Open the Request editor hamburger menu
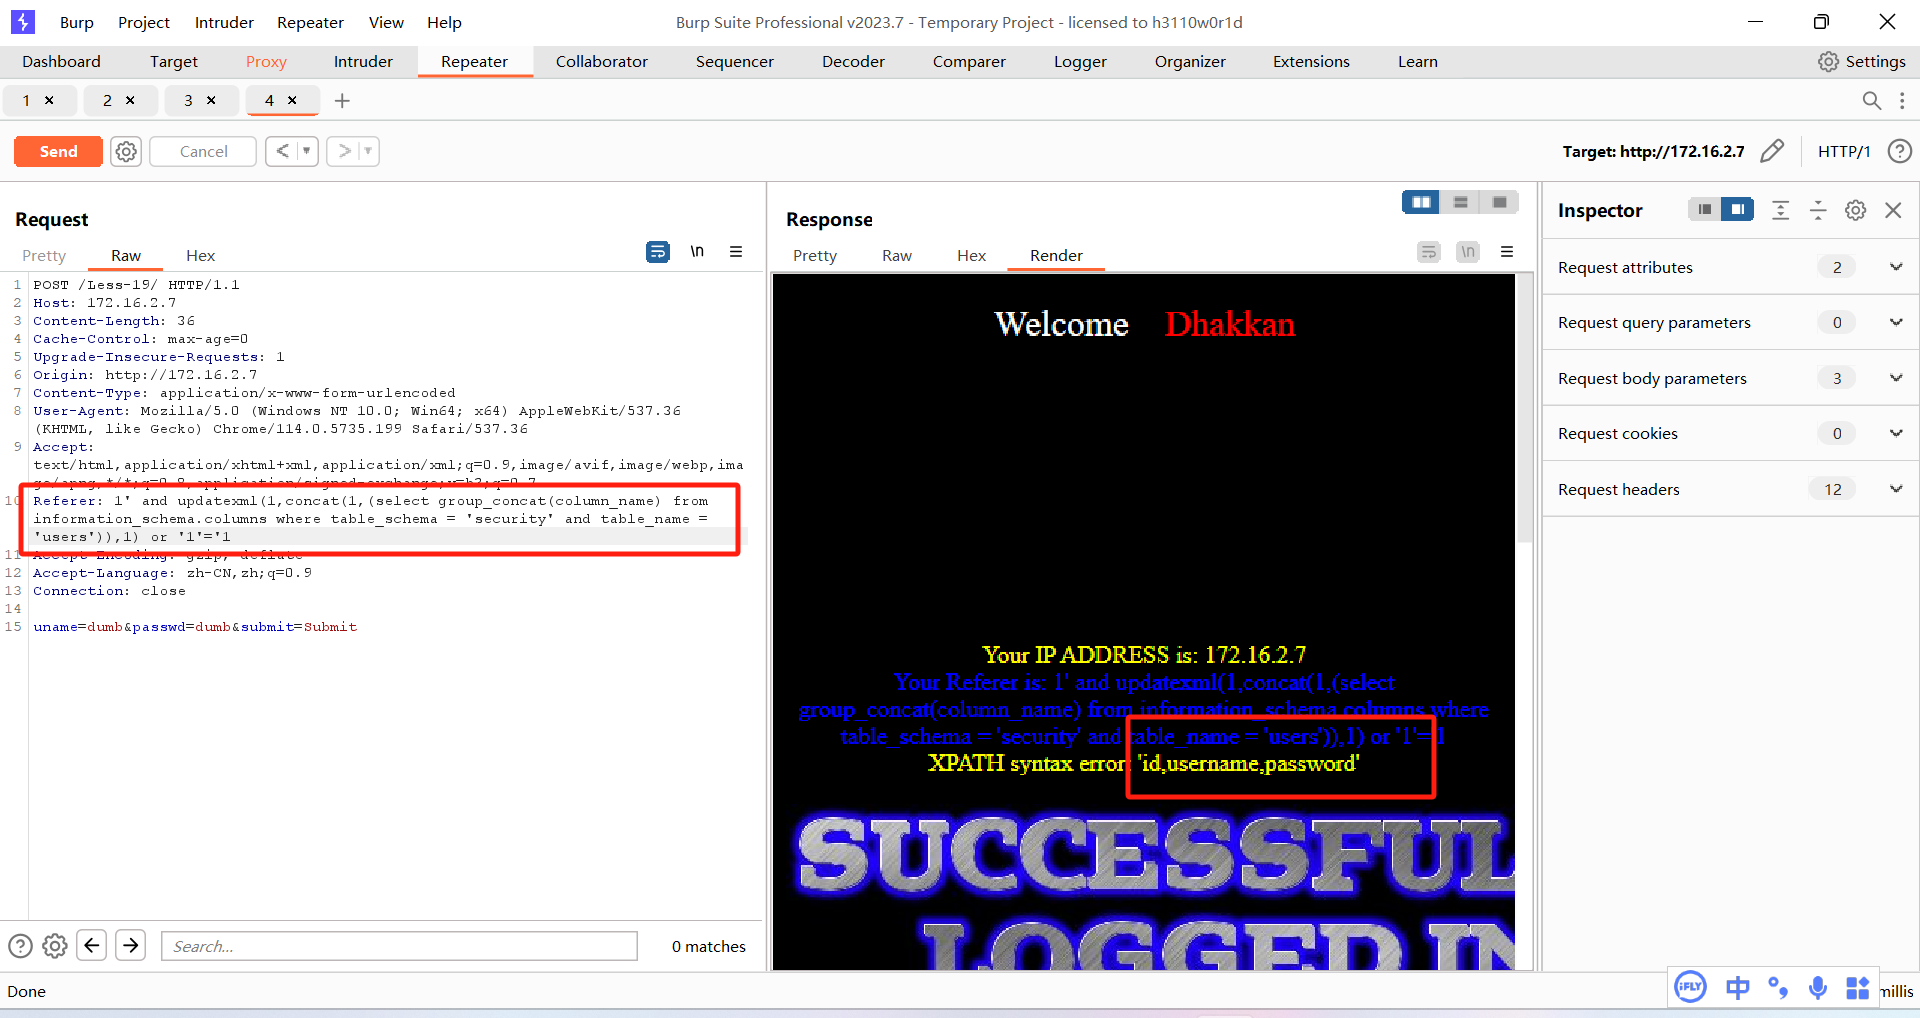1920x1018 pixels. point(737,252)
